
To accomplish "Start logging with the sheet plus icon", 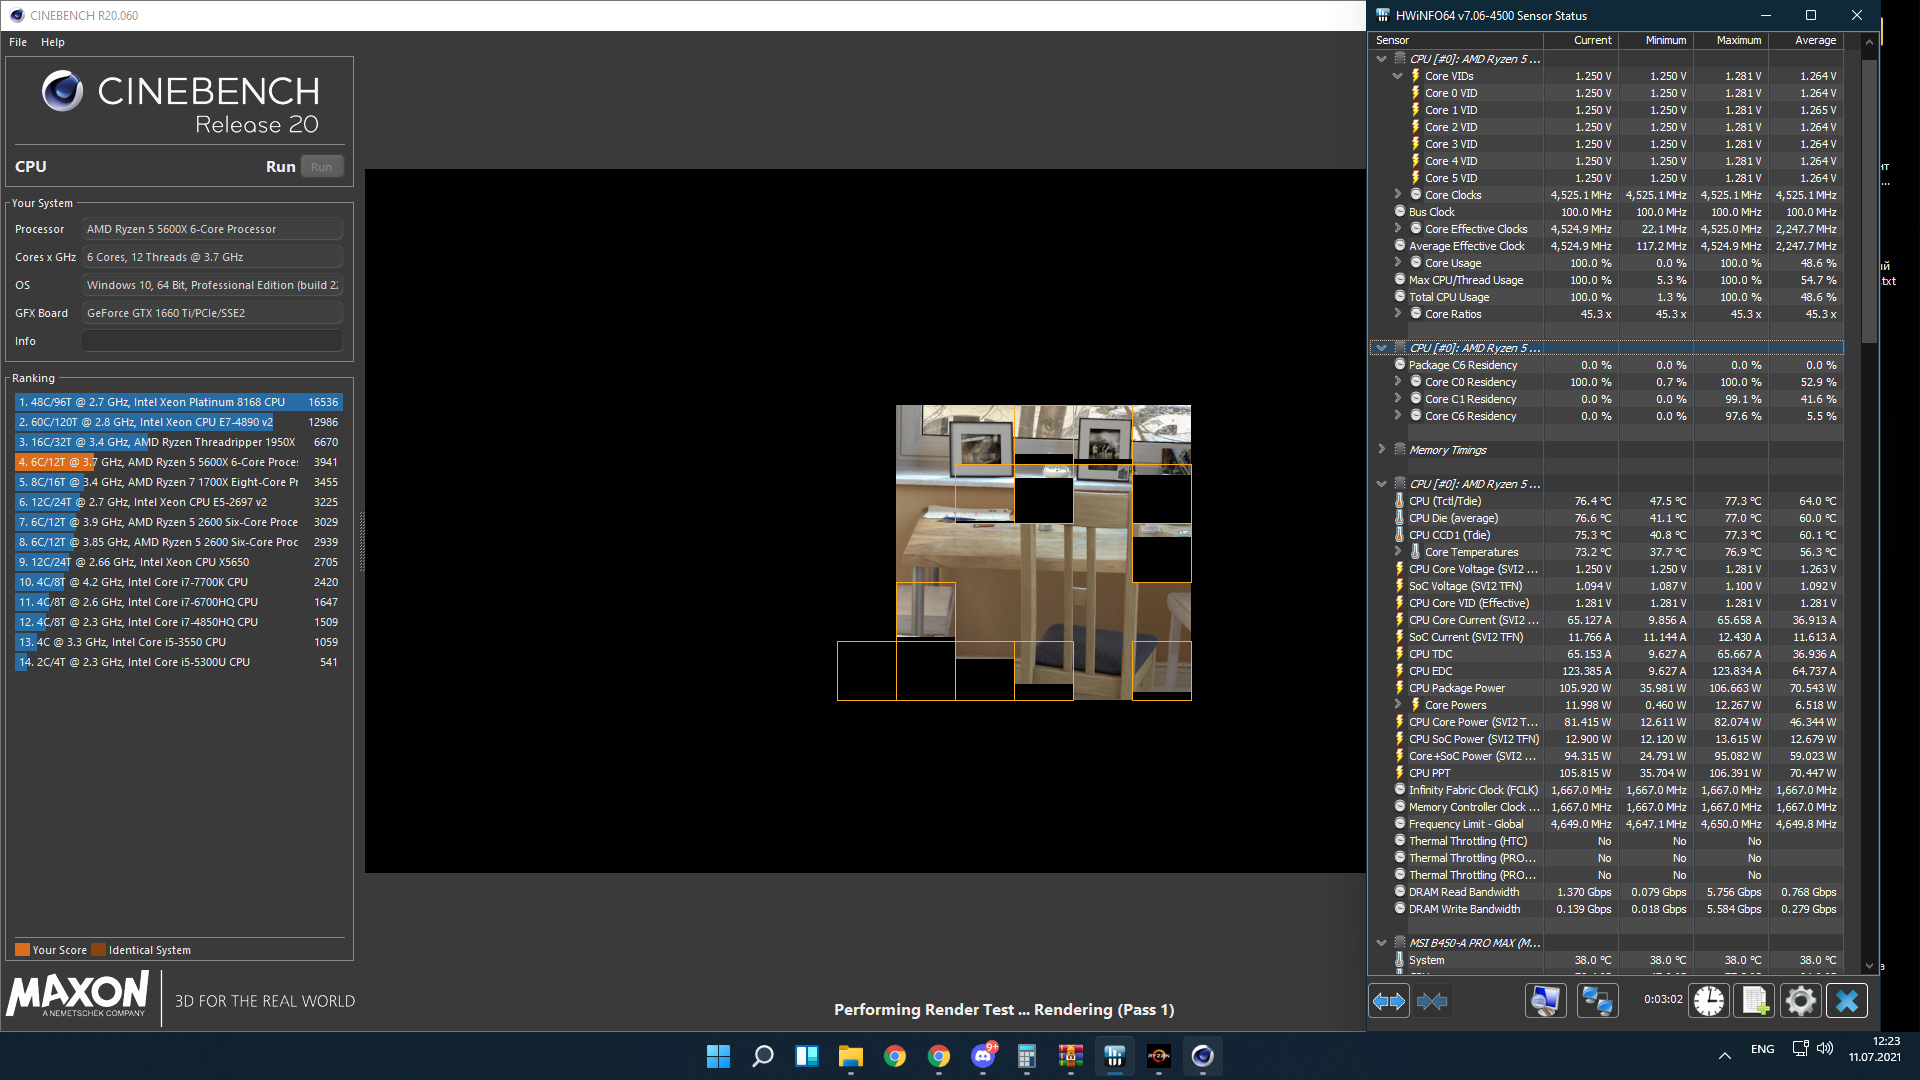I will [x=1755, y=1001].
